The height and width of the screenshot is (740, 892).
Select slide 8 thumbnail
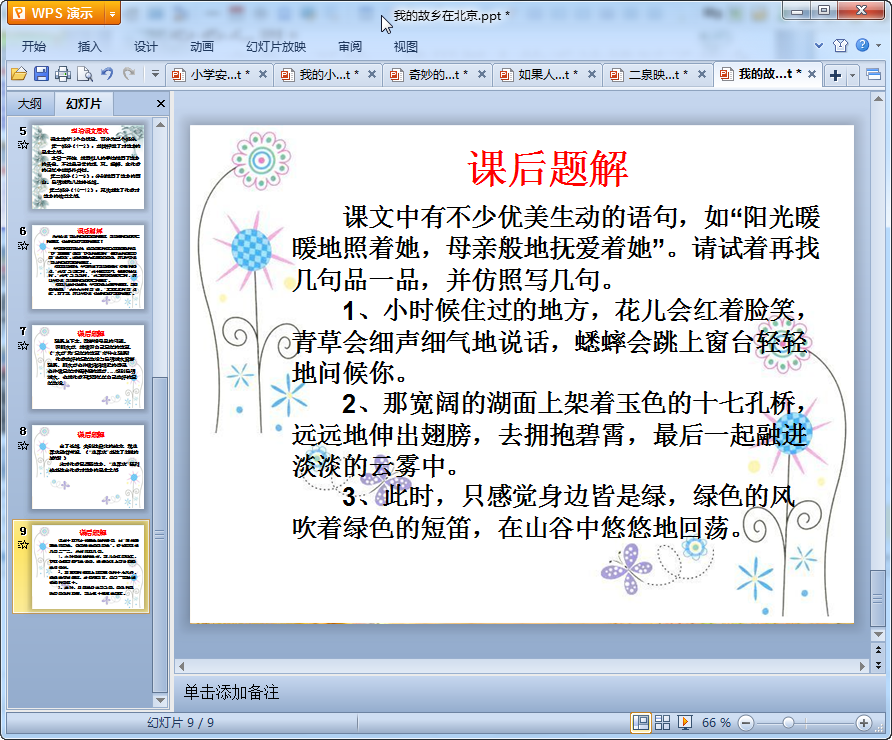click(88, 467)
